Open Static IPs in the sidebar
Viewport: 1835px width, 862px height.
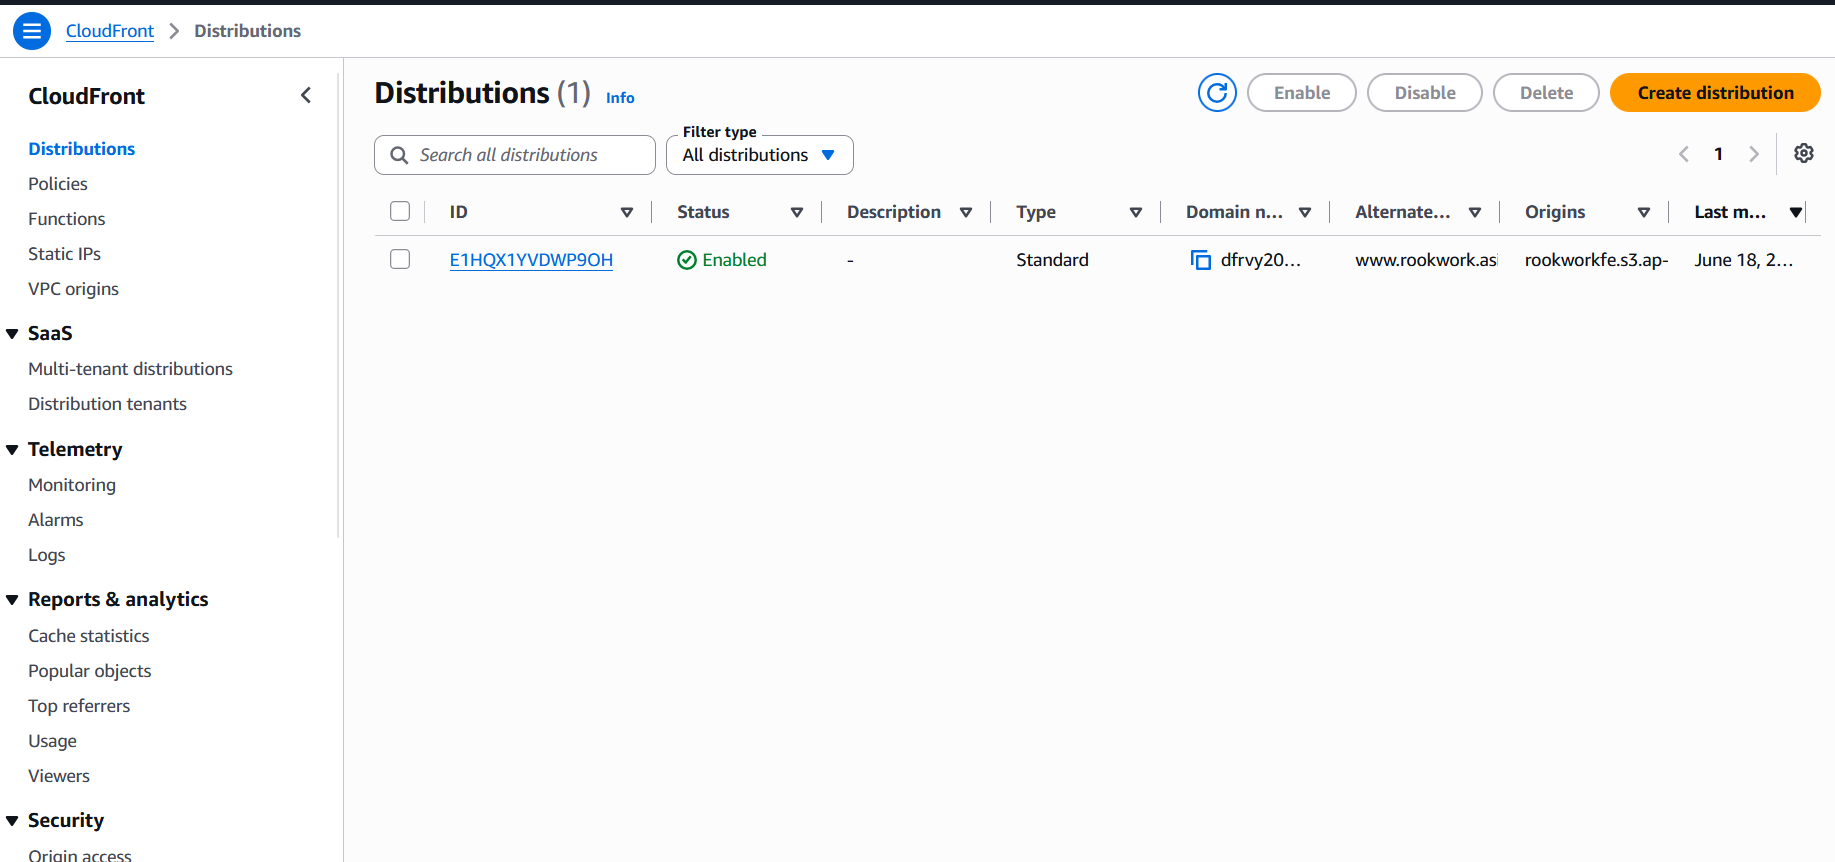click(x=64, y=254)
